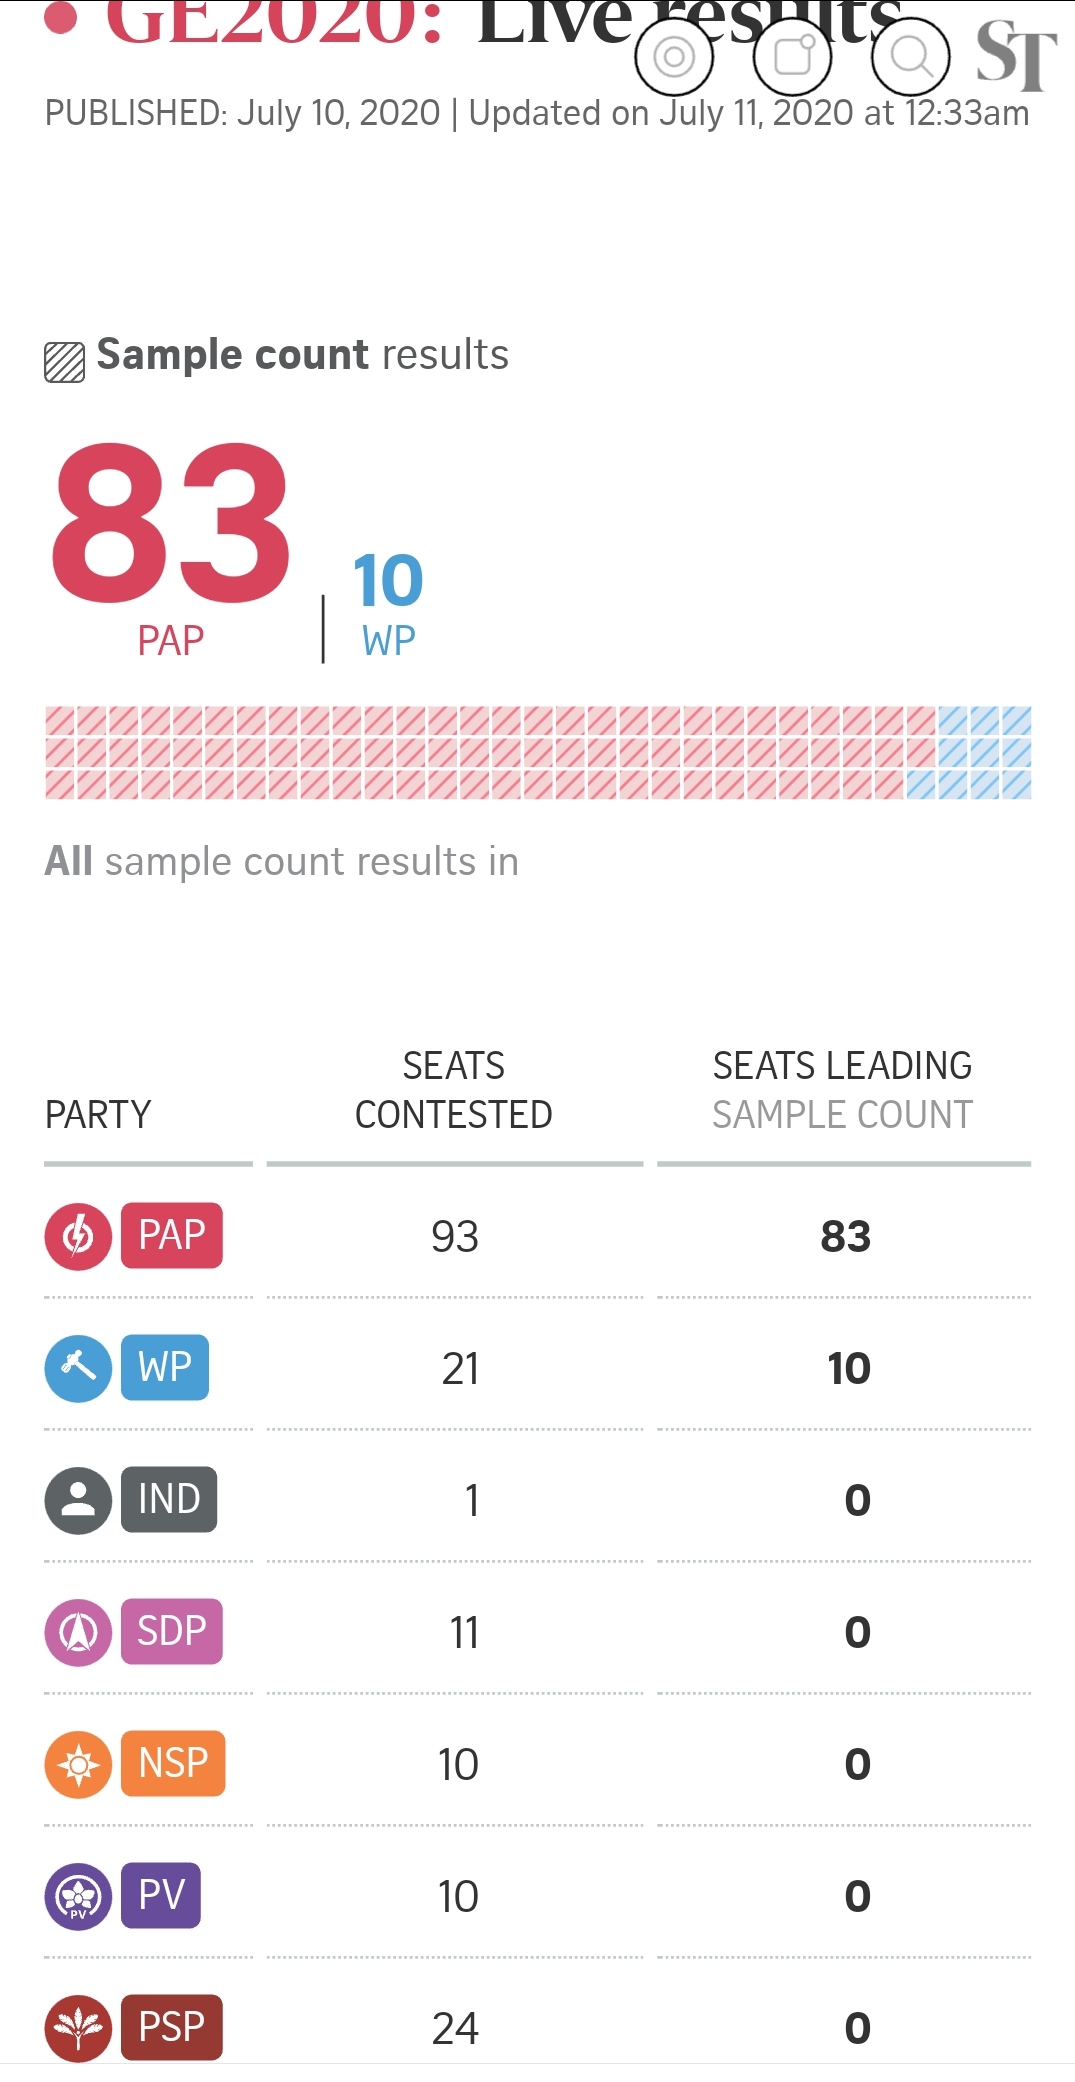Tap the blue 10 WP seat count
This screenshot has width=1075, height=2082.
(x=388, y=580)
